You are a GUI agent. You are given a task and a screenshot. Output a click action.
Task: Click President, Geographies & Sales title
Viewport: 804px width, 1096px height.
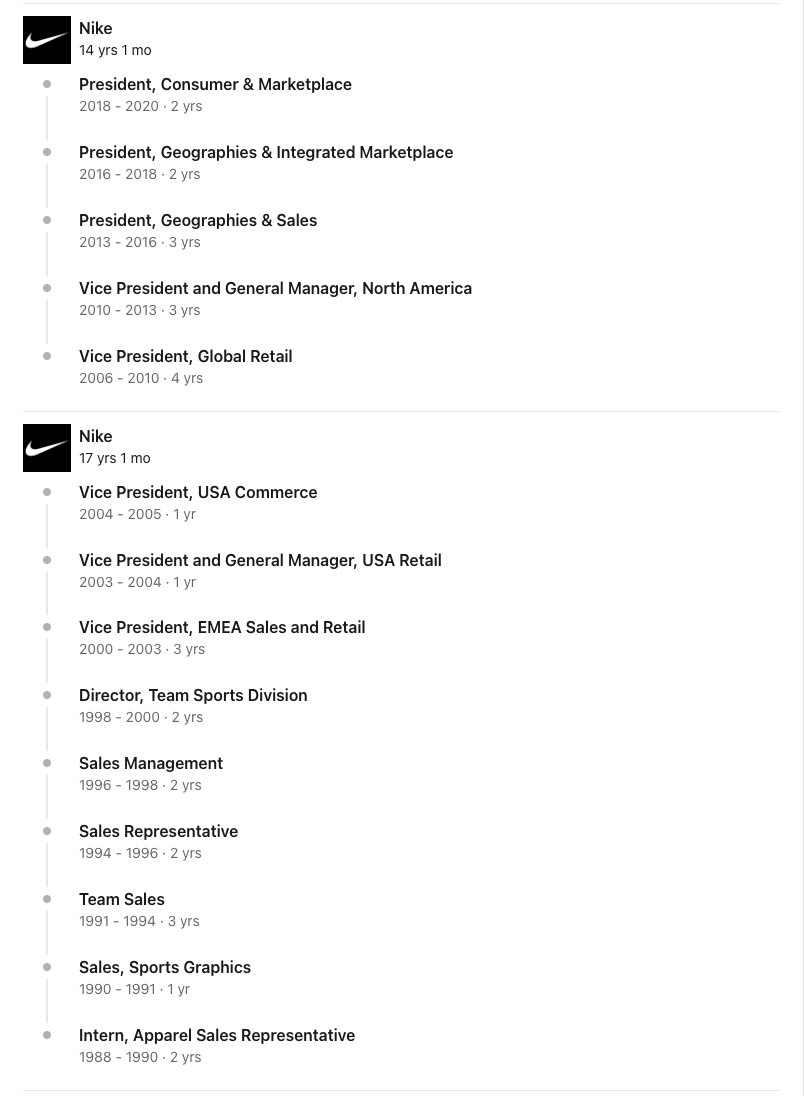coord(198,220)
